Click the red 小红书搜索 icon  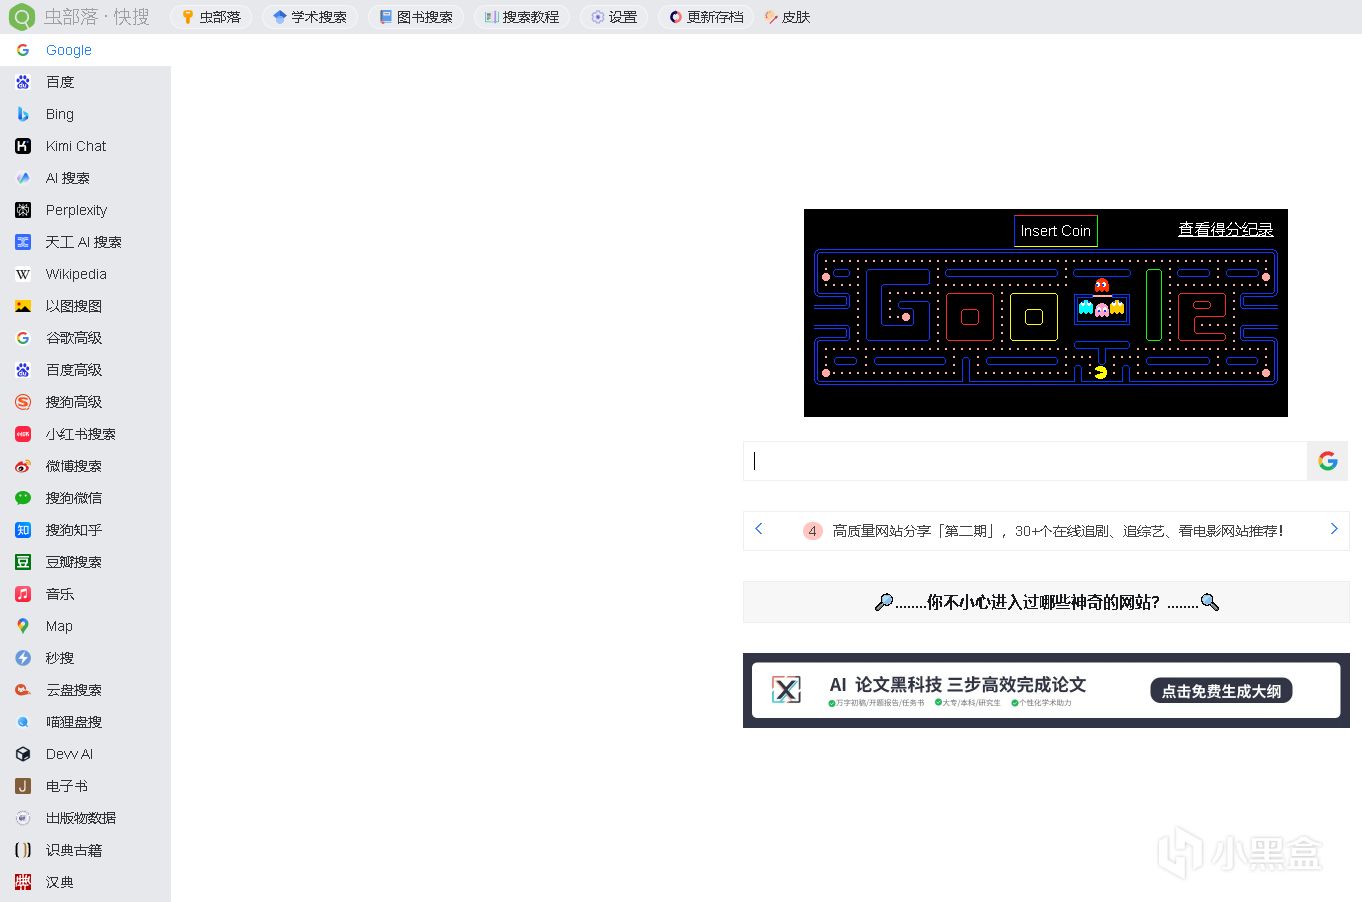point(23,434)
